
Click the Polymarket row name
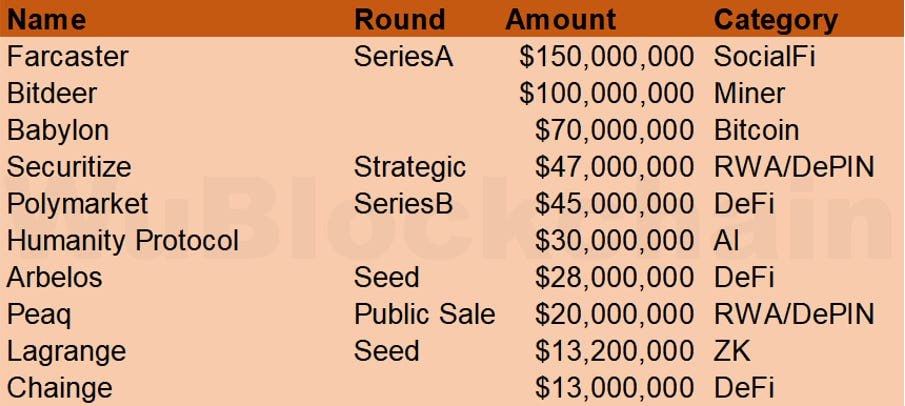(x=77, y=203)
